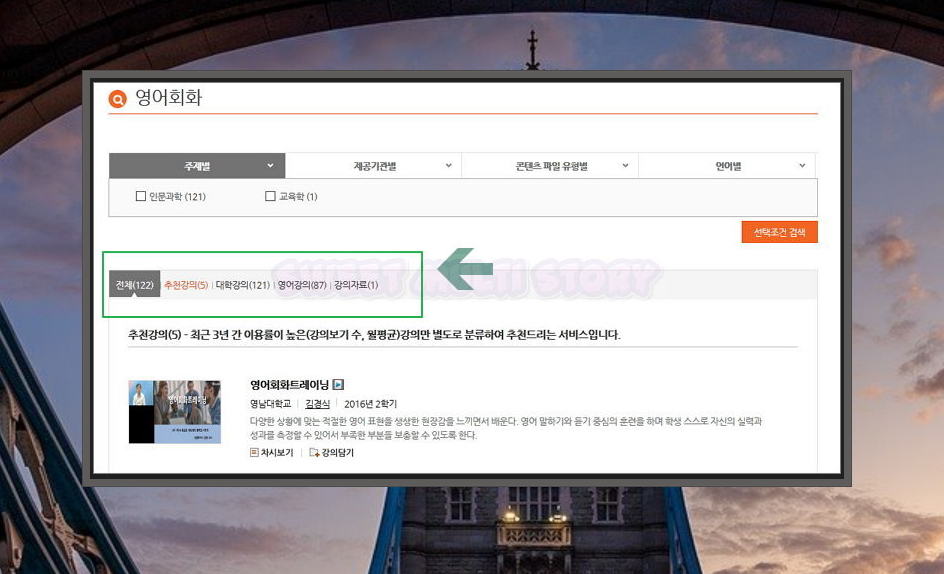944x574 pixels.
Task: Switch to the 강의자료(1) tab
Action: click(356, 285)
